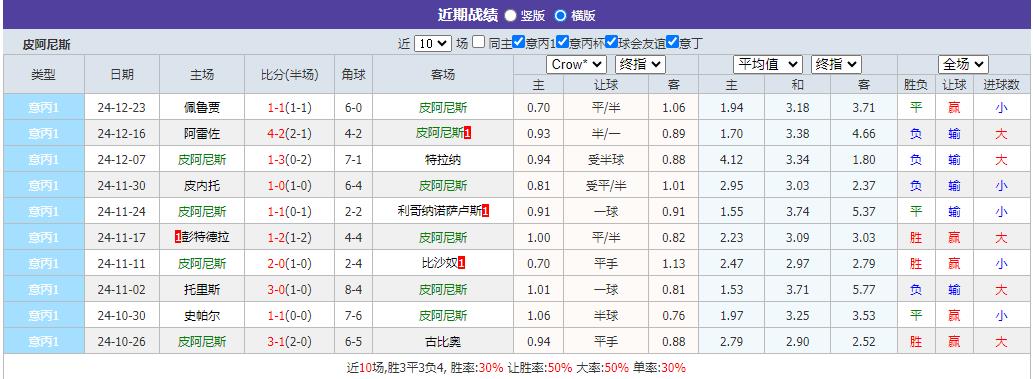
Task: Click handicap 半/一 in 阿雷佐 row
Action: 605,134
